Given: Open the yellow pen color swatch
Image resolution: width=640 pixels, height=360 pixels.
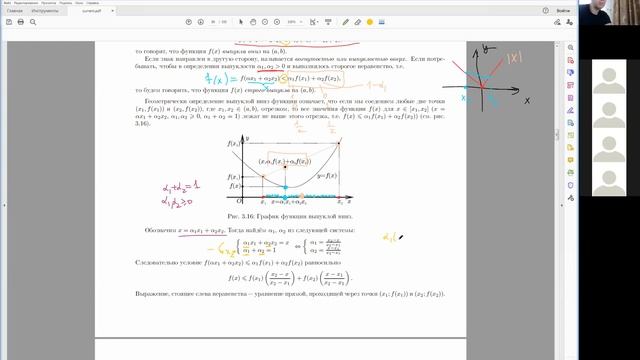Looking at the screenshot, I should coord(370,22).
